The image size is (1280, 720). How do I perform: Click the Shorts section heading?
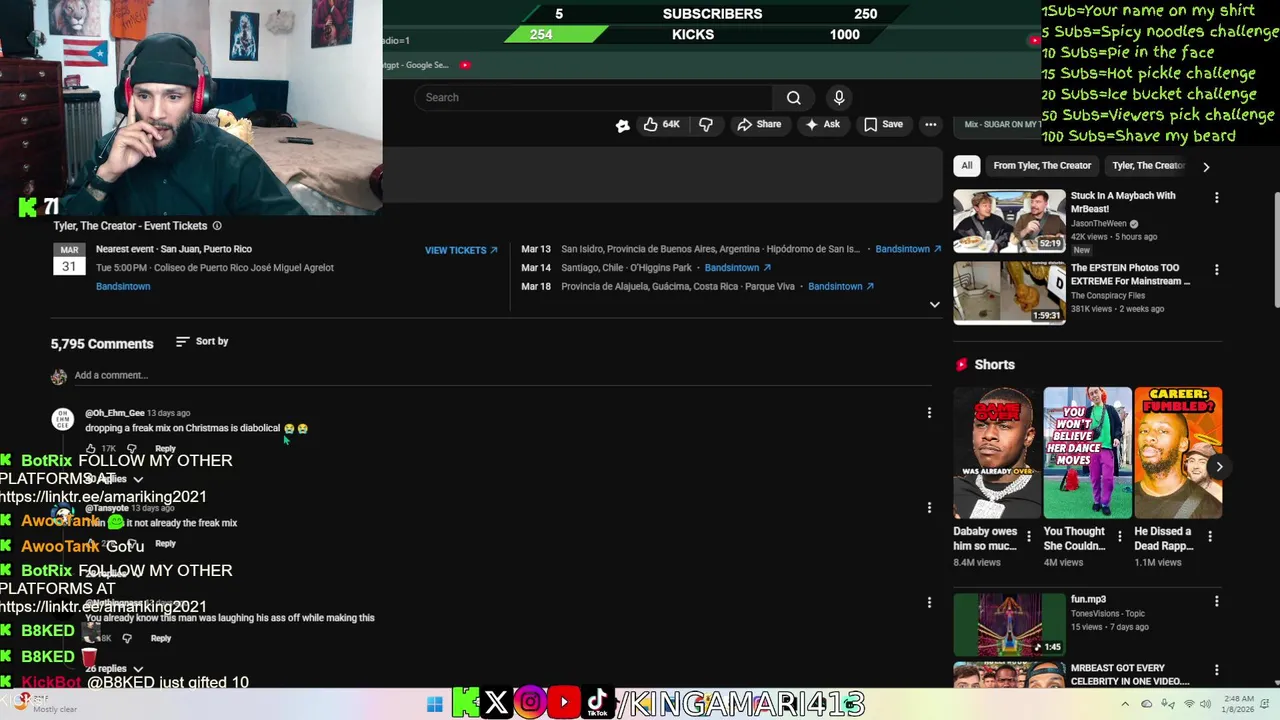click(994, 365)
